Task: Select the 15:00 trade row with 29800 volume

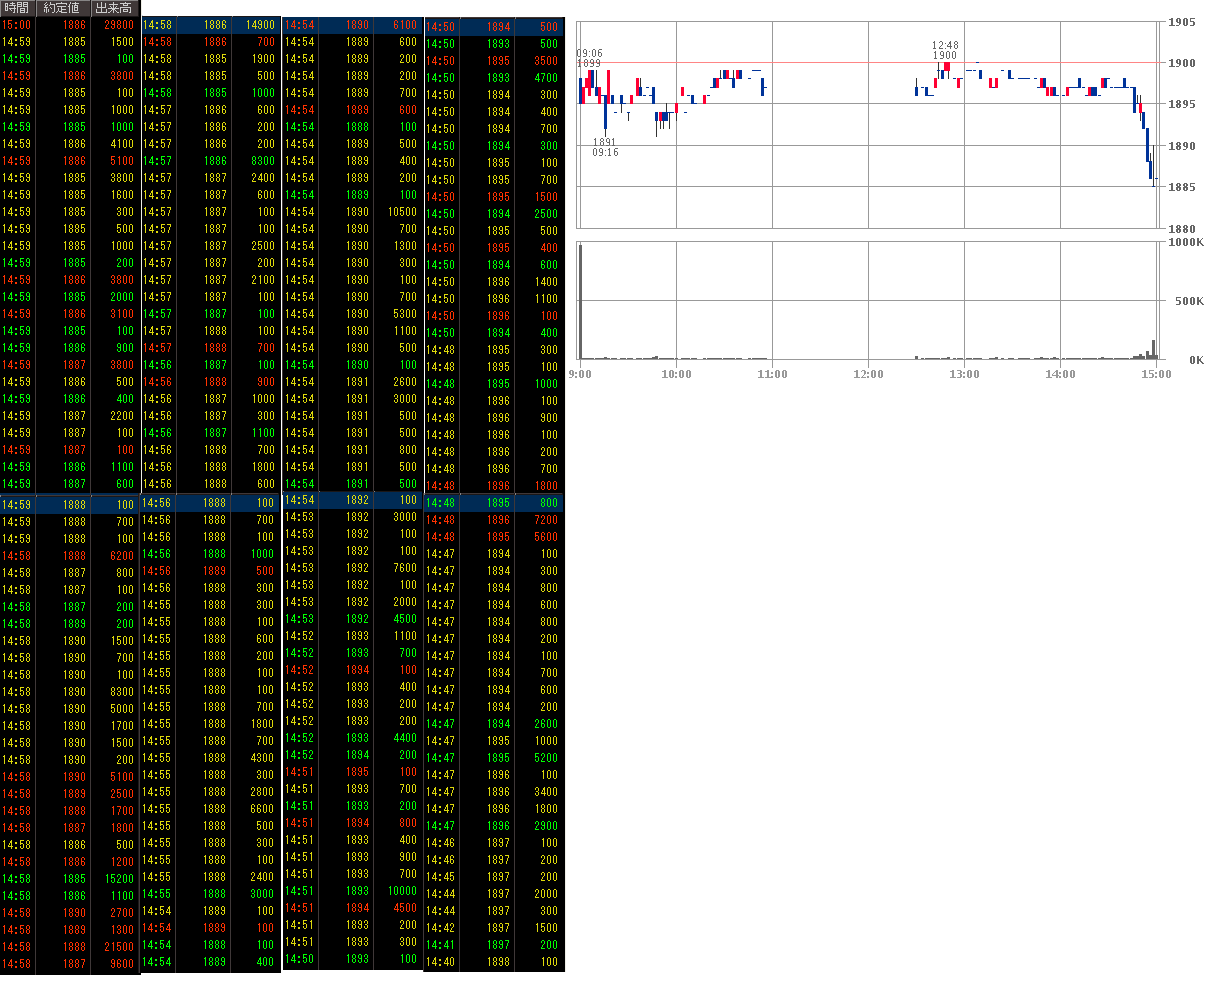Action: pyautogui.click(x=70, y=25)
